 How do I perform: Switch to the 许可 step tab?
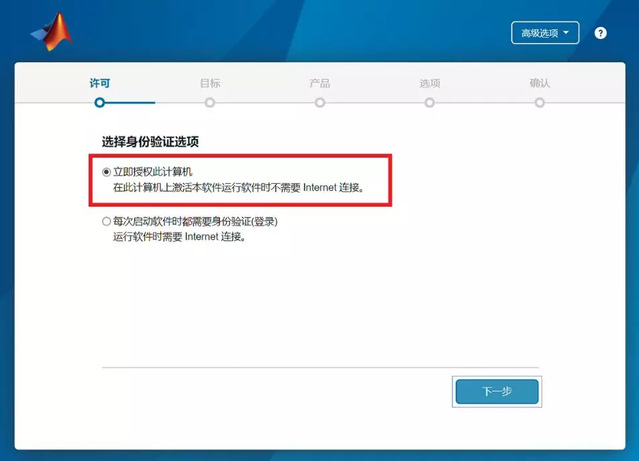100,83
